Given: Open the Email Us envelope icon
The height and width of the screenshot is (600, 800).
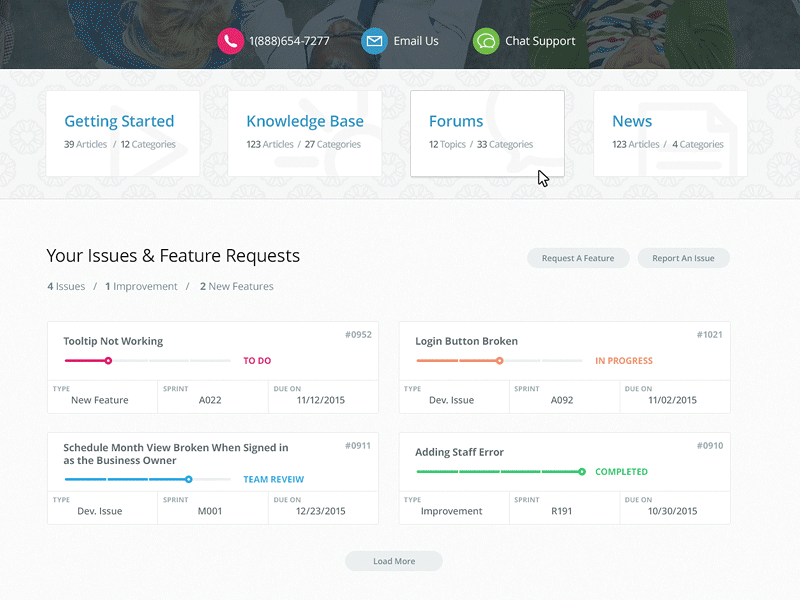Looking at the screenshot, I should click(x=374, y=41).
